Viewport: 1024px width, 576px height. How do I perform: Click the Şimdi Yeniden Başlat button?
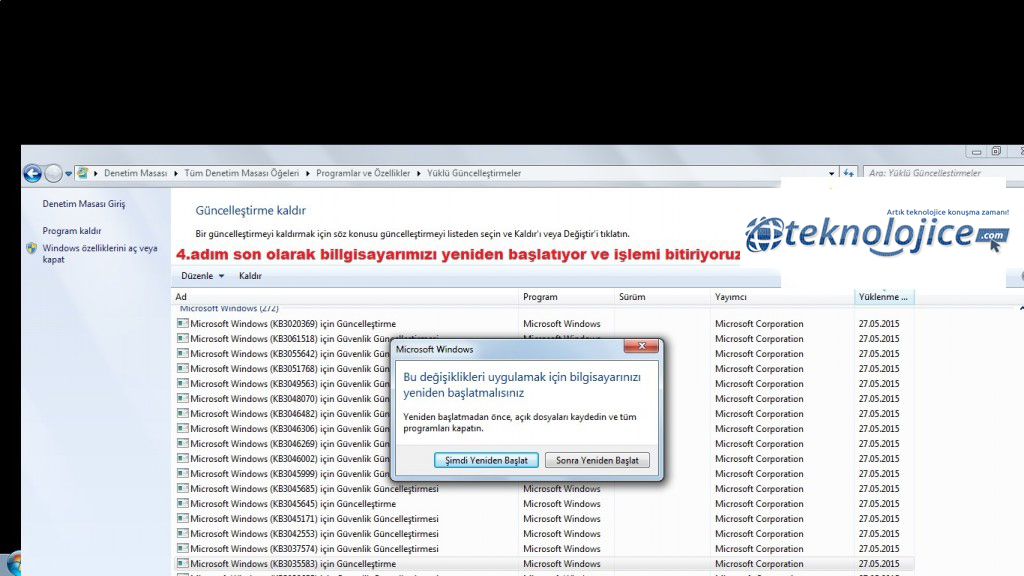coord(486,460)
